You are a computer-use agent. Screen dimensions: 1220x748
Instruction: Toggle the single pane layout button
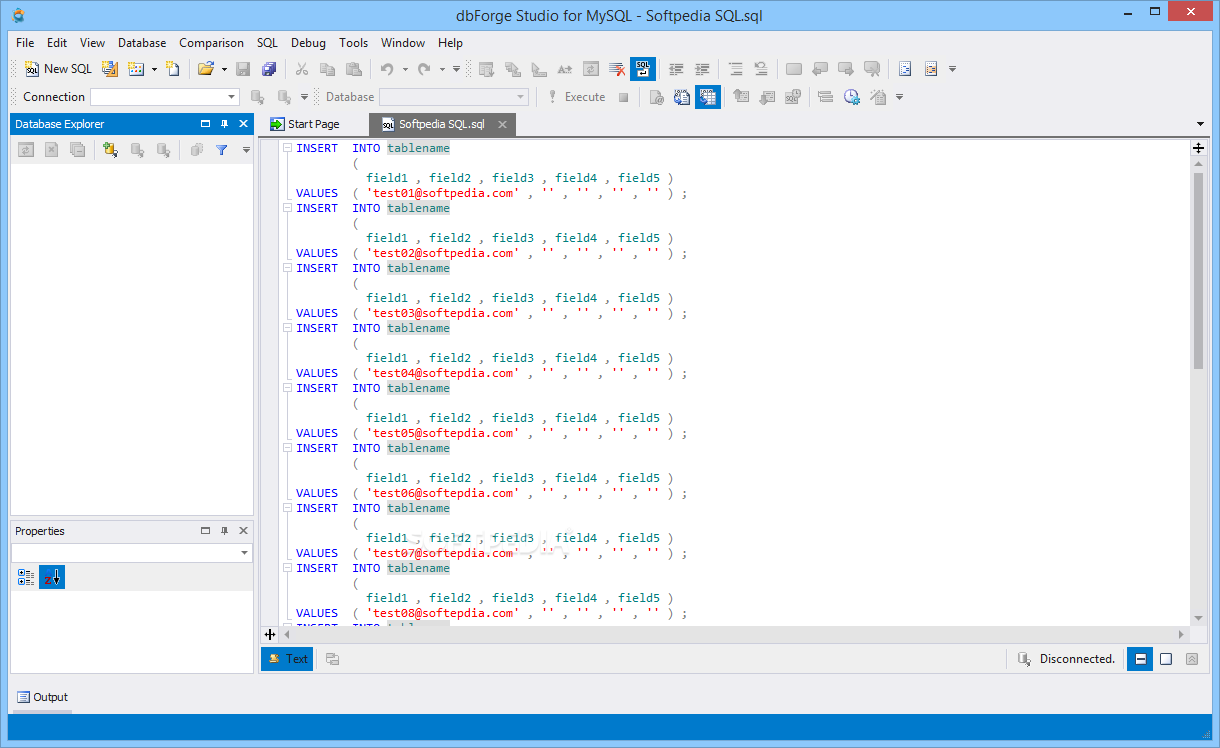pyautogui.click(x=1166, y=659)
